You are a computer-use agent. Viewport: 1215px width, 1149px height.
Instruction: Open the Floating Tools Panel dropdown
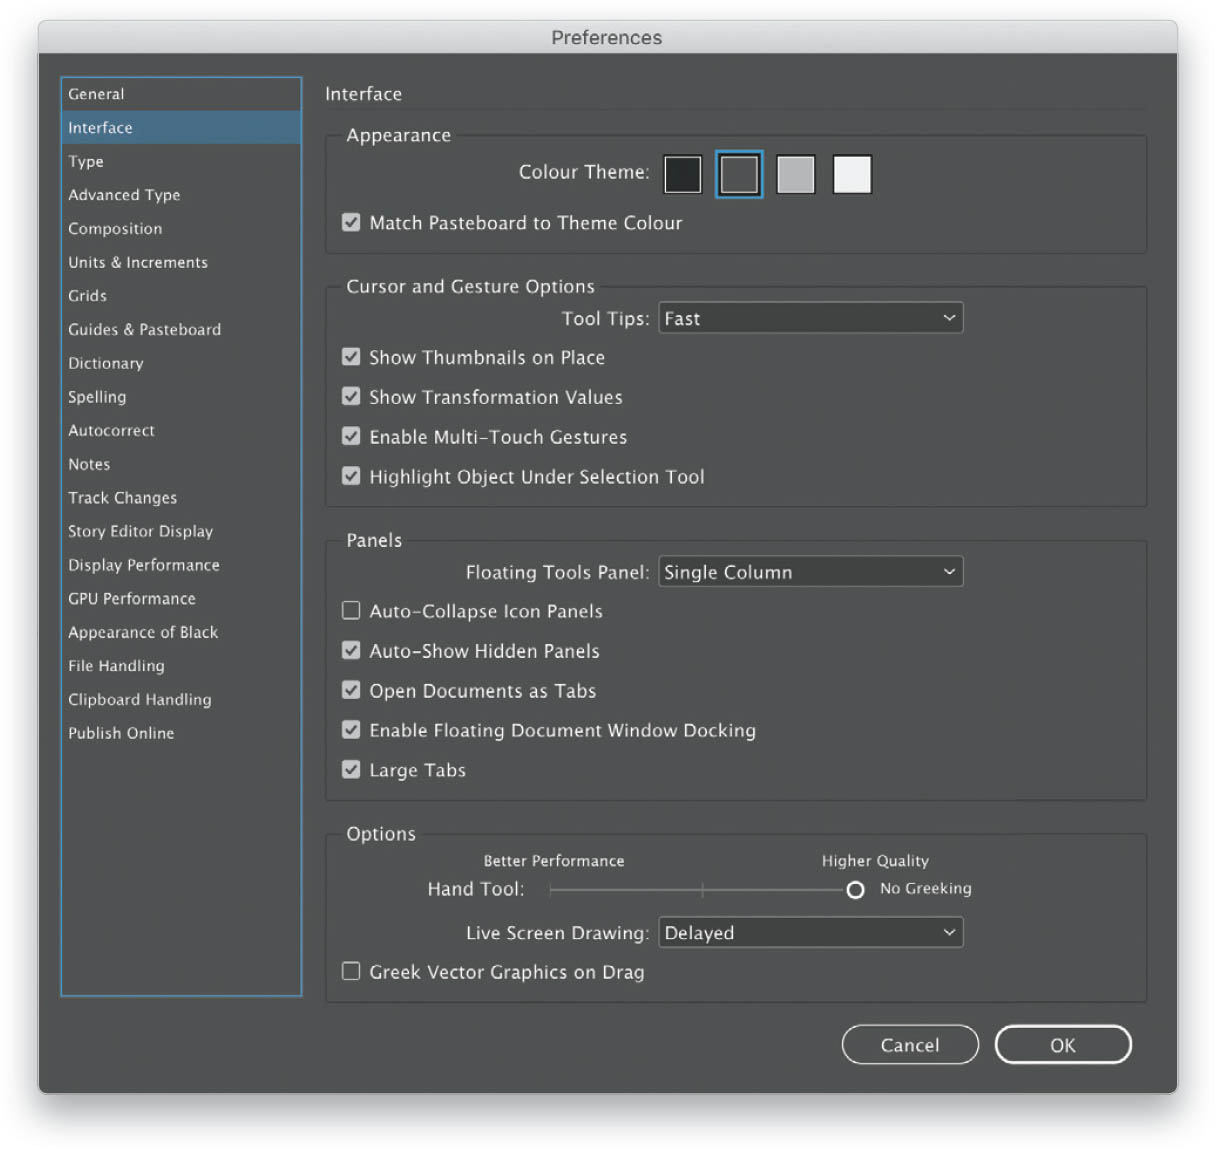[811, 572]
